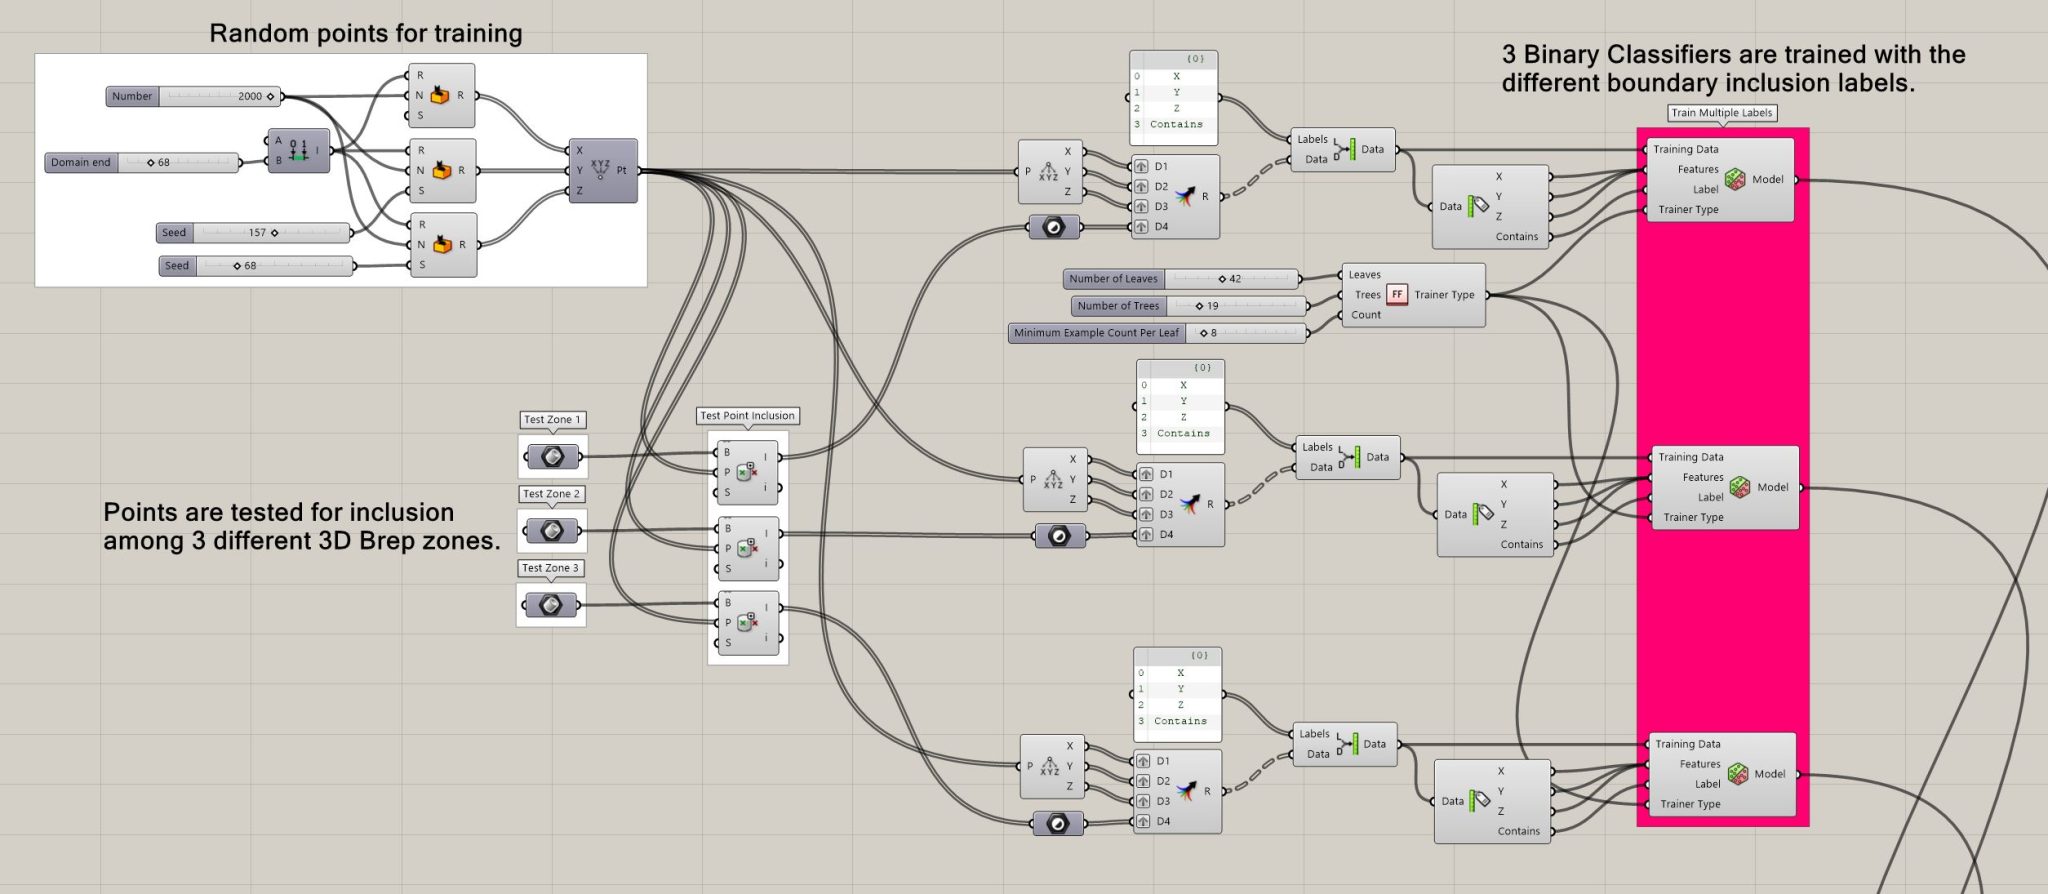Click the Minimum Example Count Per Leaf slider

(x=1157, y=333)
